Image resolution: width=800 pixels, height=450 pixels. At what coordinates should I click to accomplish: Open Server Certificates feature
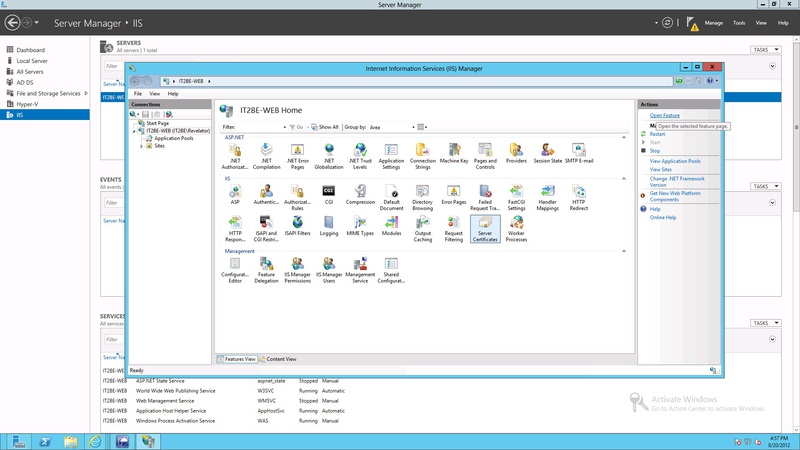485,228
